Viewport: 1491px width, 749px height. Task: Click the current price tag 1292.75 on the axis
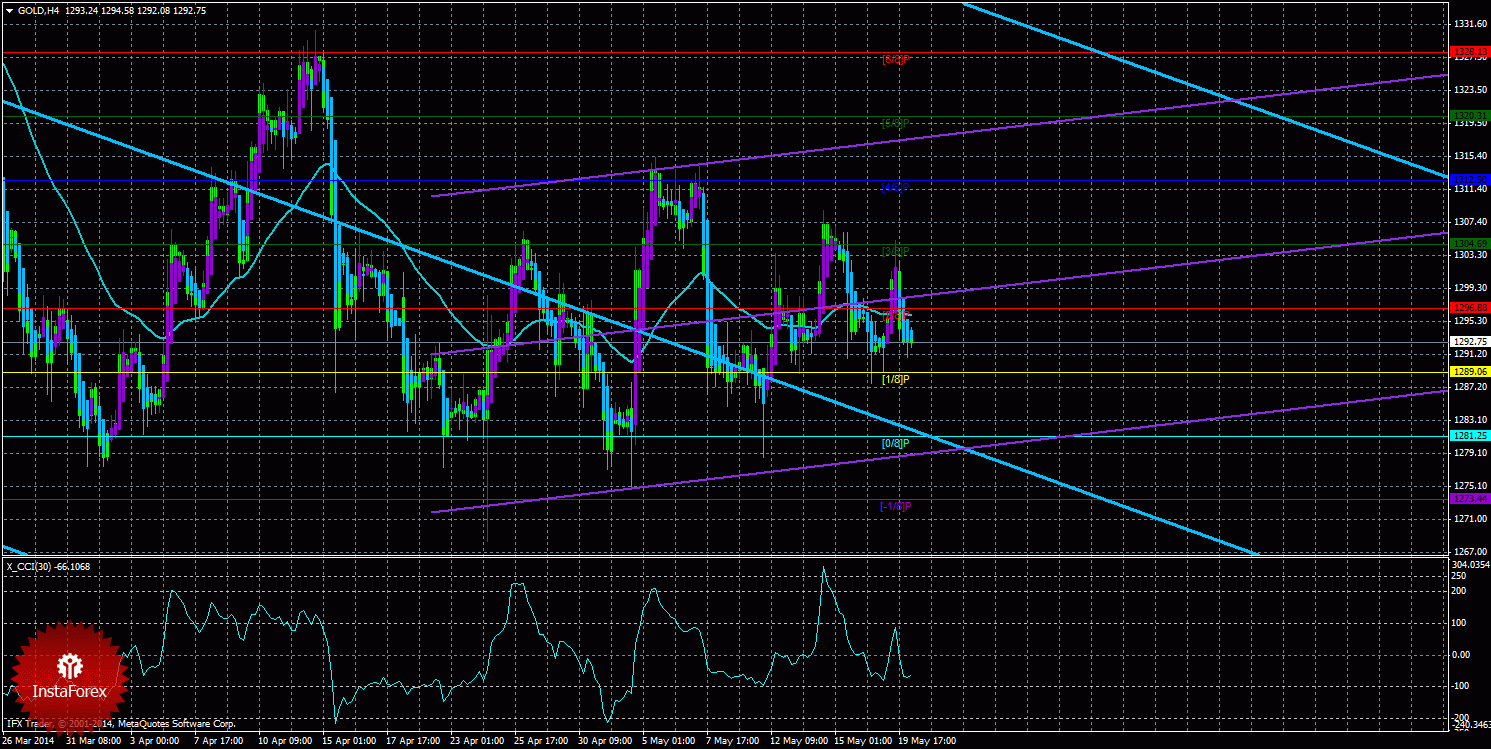pyautogui.click(x=1470, y=341)
